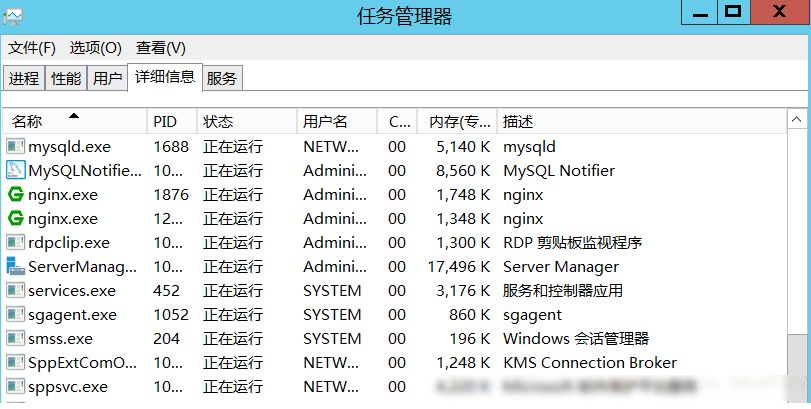Click memory value 860 K
Image resolution: width=811 pixels, height=409 pixels.
(x=470, y=314)
